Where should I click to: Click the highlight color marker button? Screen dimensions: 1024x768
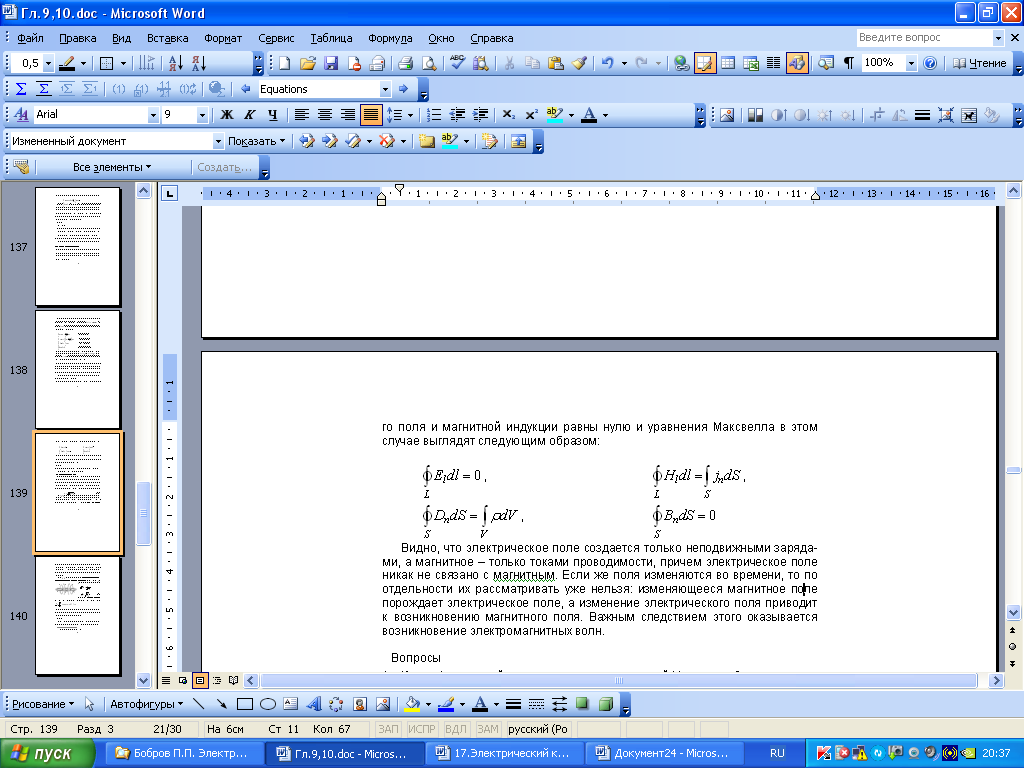[554, 115]
